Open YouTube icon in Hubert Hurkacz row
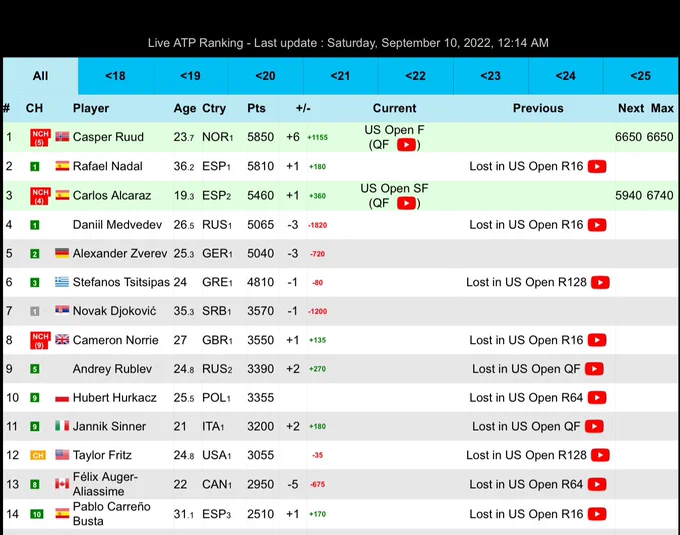Image resolution: width=680 pixels, height=535 pixels. tap(597, 398)
